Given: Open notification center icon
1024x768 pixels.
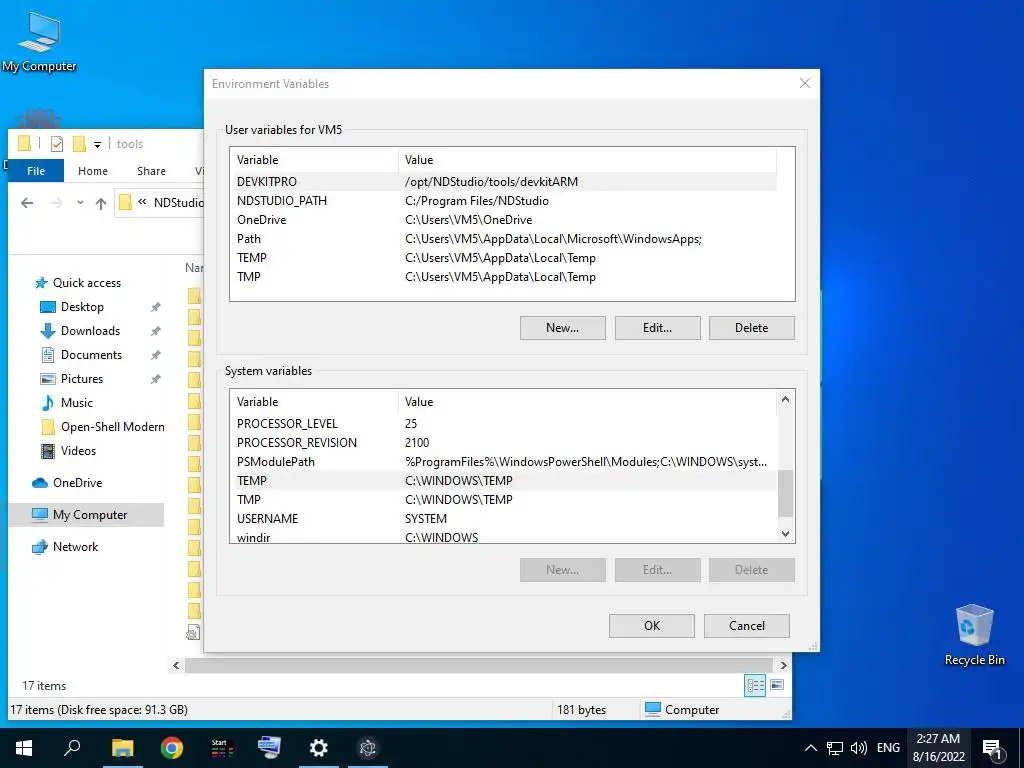Looking at the screenshot, I should (993, 749).
